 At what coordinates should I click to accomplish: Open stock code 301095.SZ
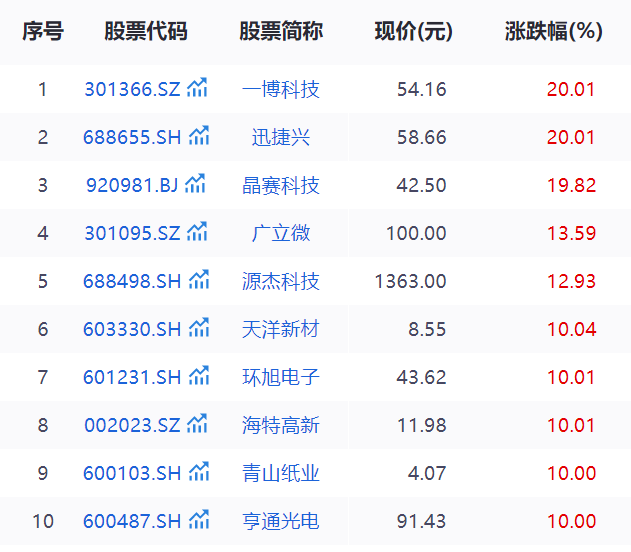pyautogui.click(x=132, y=233)
